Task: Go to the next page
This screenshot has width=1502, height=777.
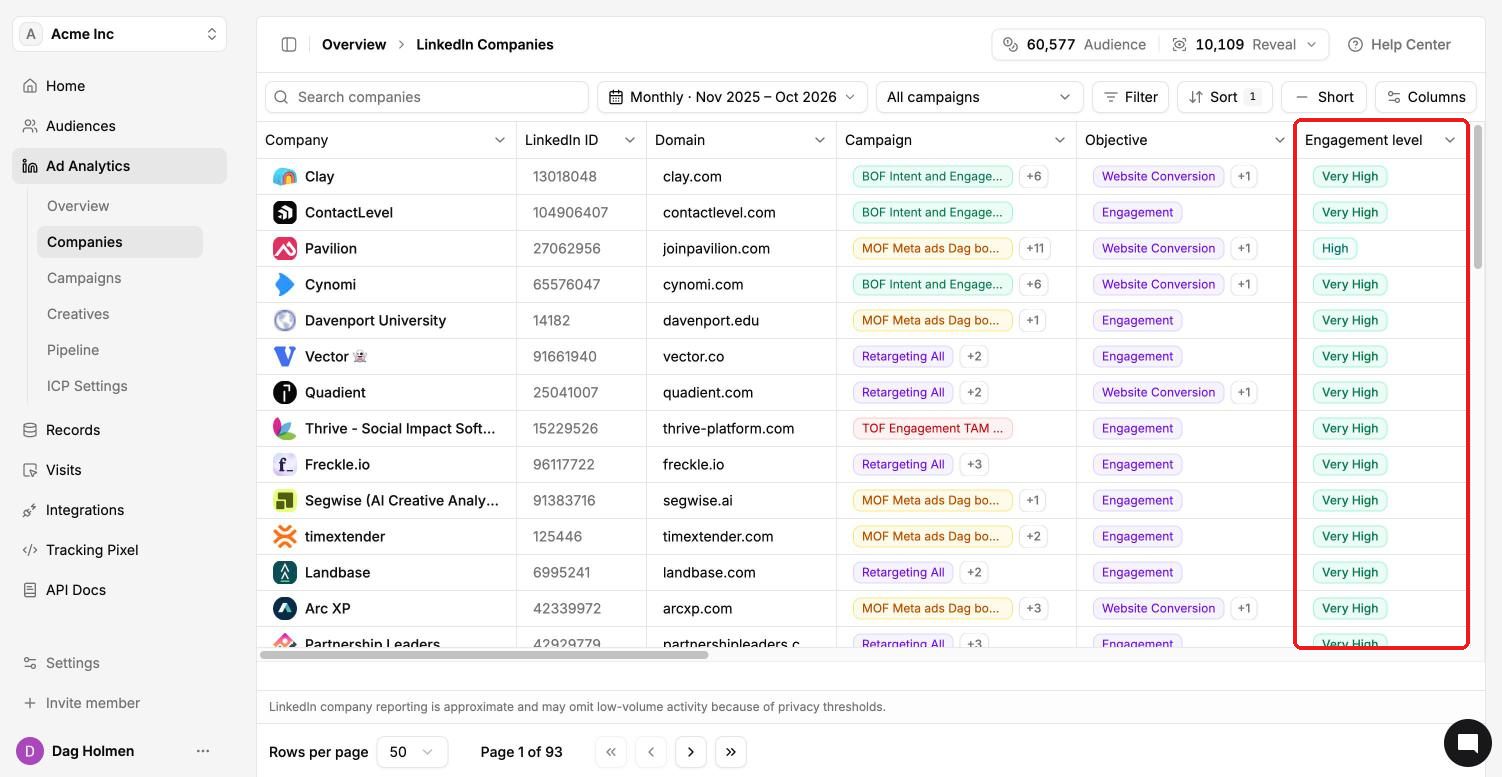Action: pos(691,752)
